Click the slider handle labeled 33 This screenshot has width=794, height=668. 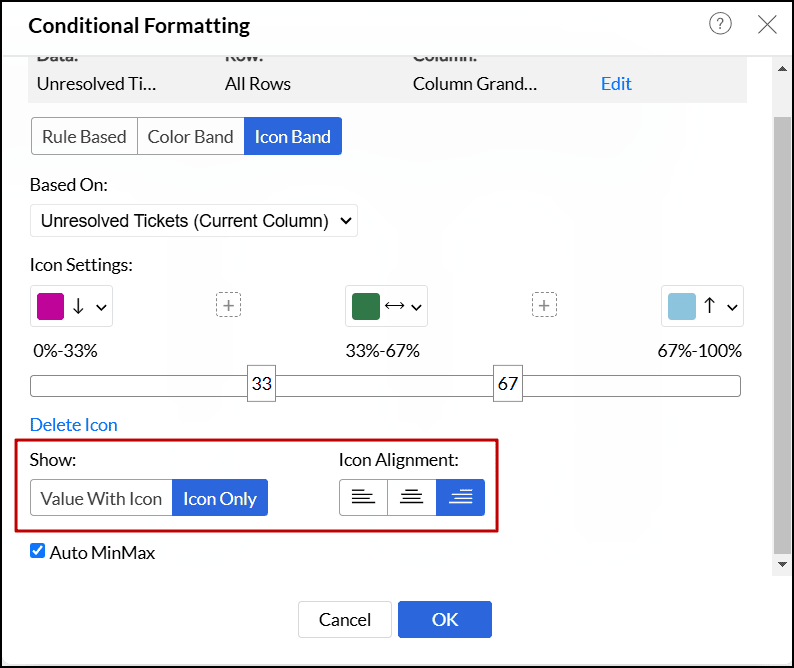click(262, 385)
